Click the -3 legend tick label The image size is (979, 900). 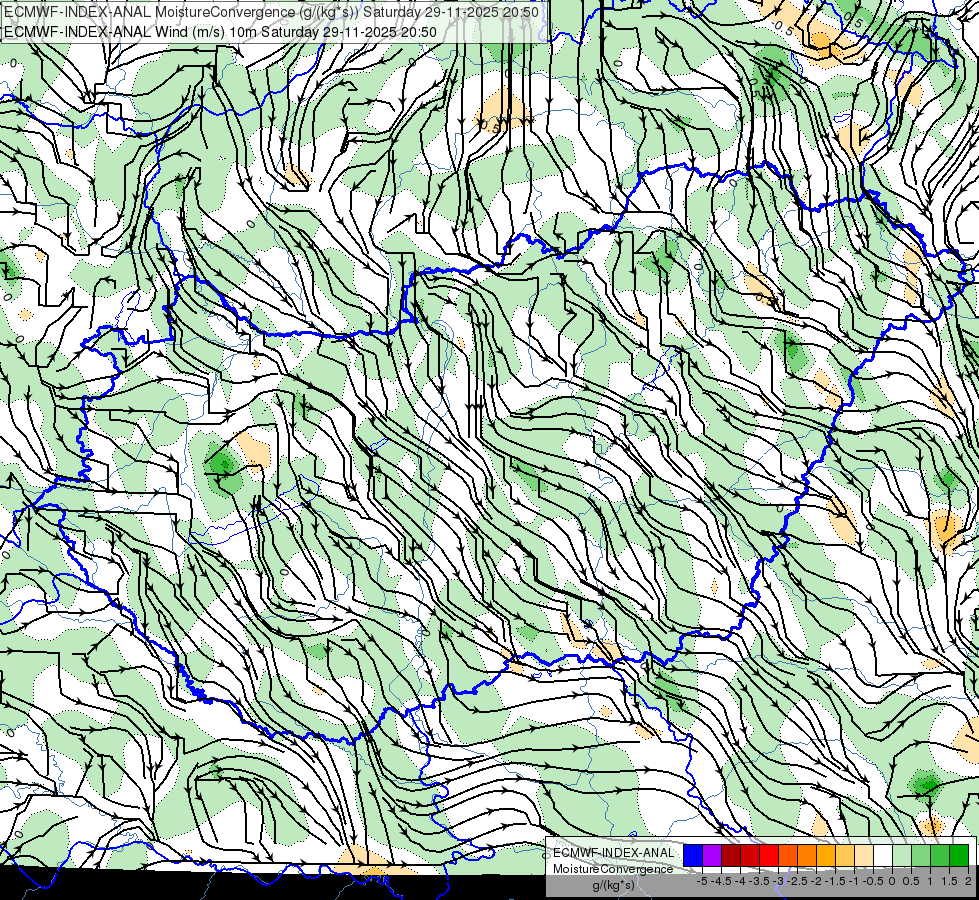pyautogui.click(x=779, y=881)
